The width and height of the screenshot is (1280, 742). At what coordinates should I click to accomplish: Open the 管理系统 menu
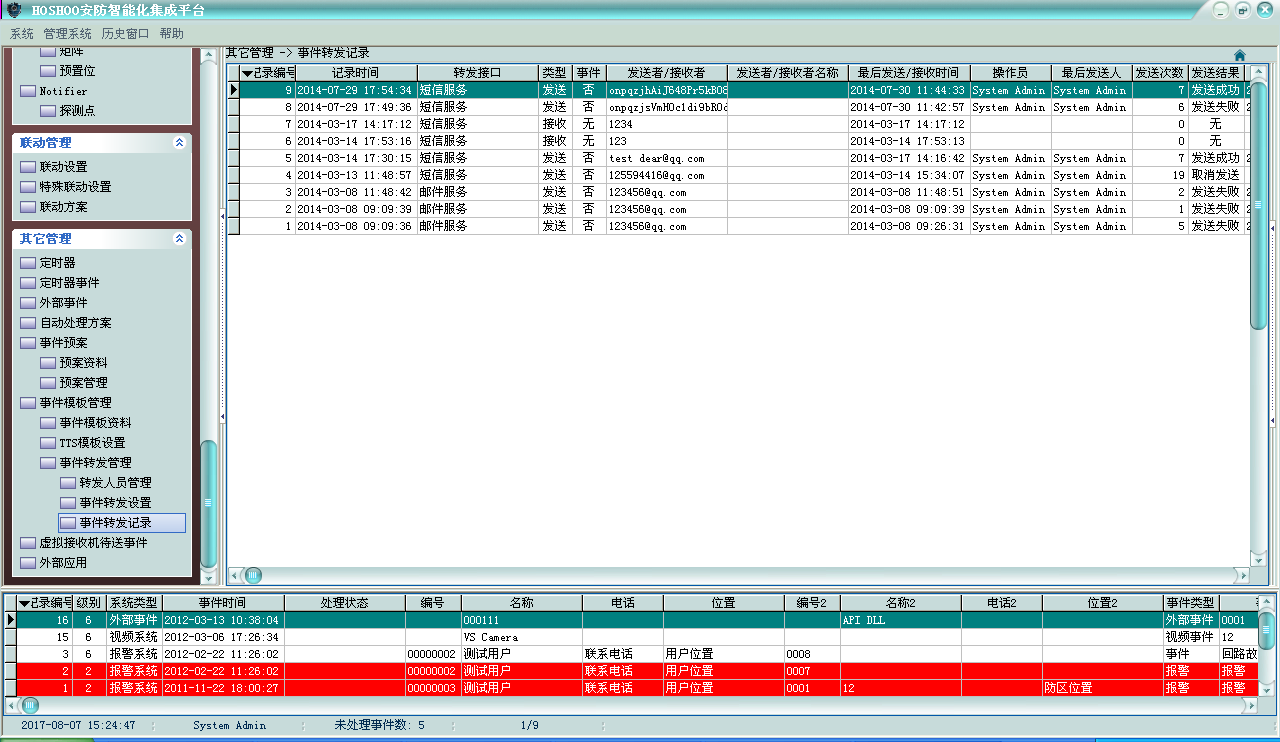tap(67, 33)
